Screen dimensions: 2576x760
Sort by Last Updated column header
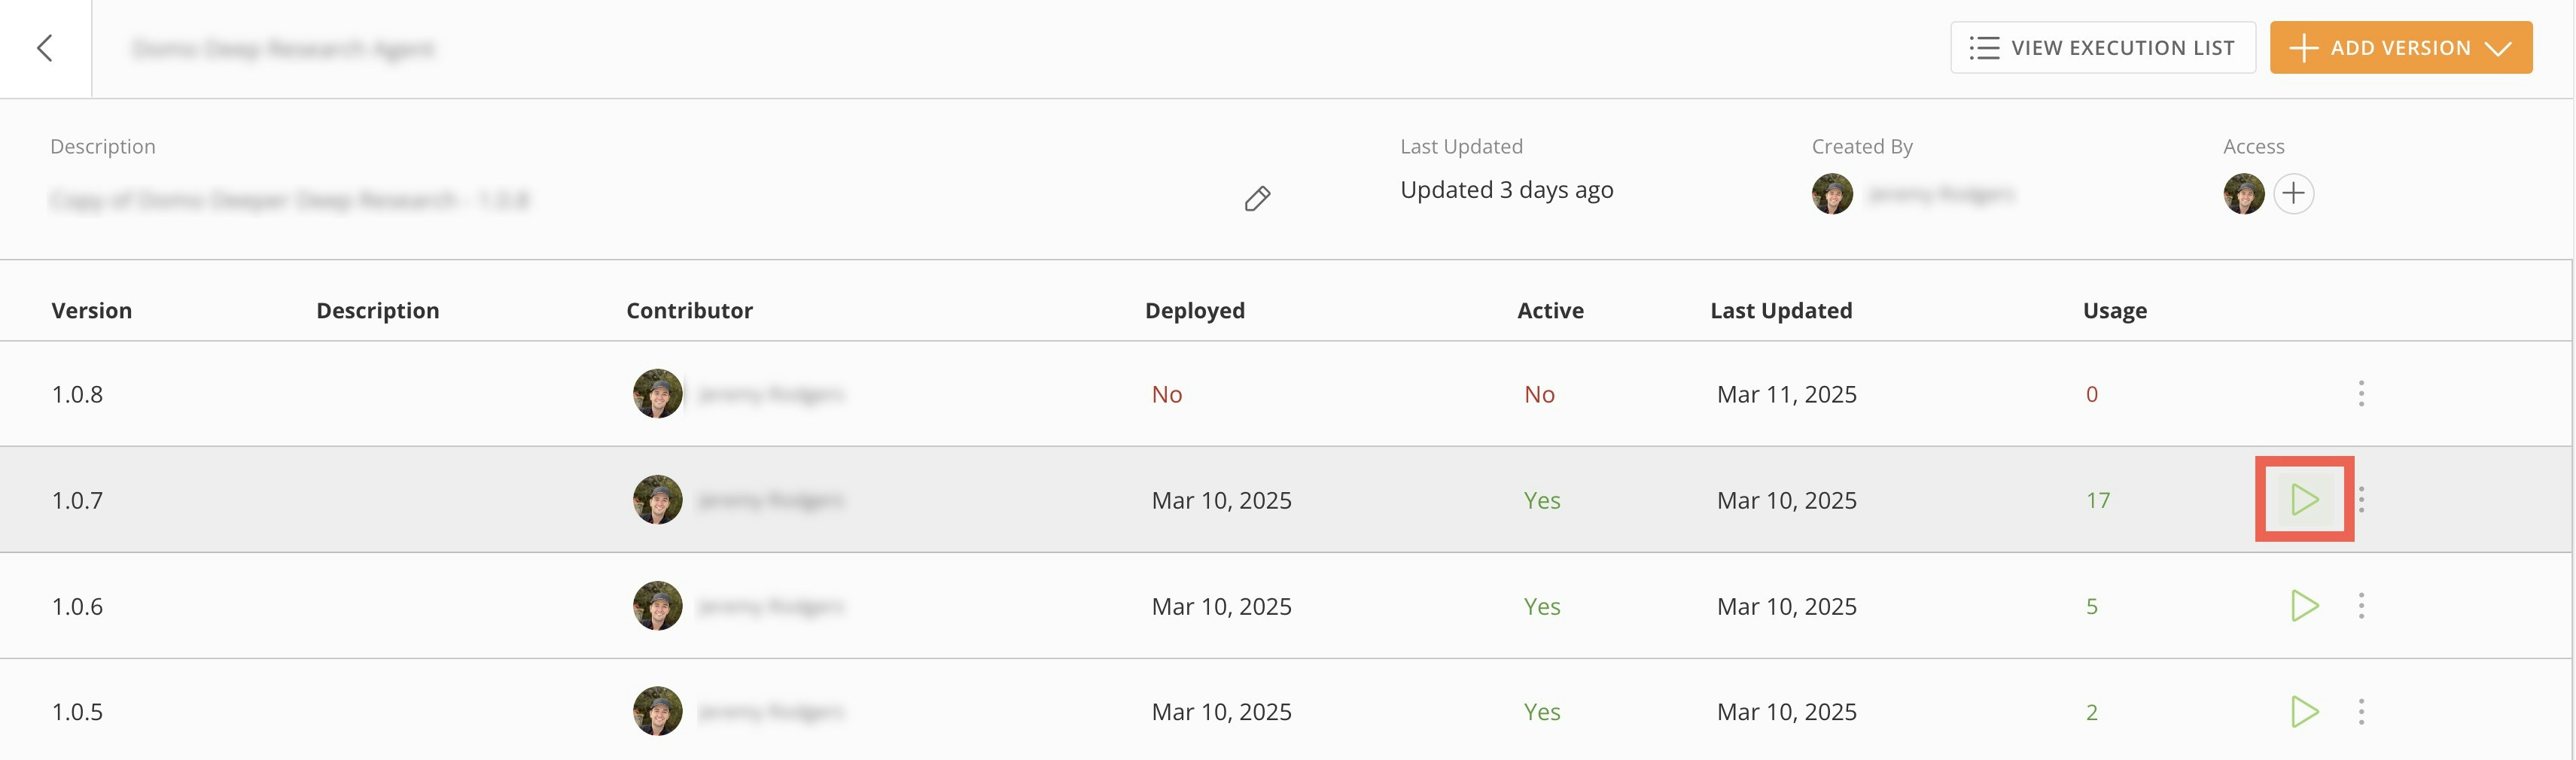coord(1780,311)
